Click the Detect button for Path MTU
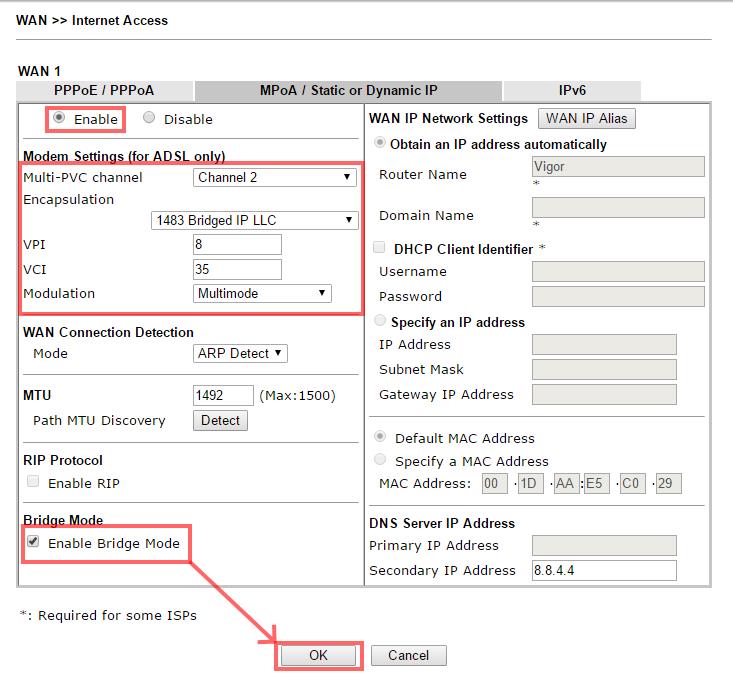Screen dimensions: 733x680 tap(220, 420)
